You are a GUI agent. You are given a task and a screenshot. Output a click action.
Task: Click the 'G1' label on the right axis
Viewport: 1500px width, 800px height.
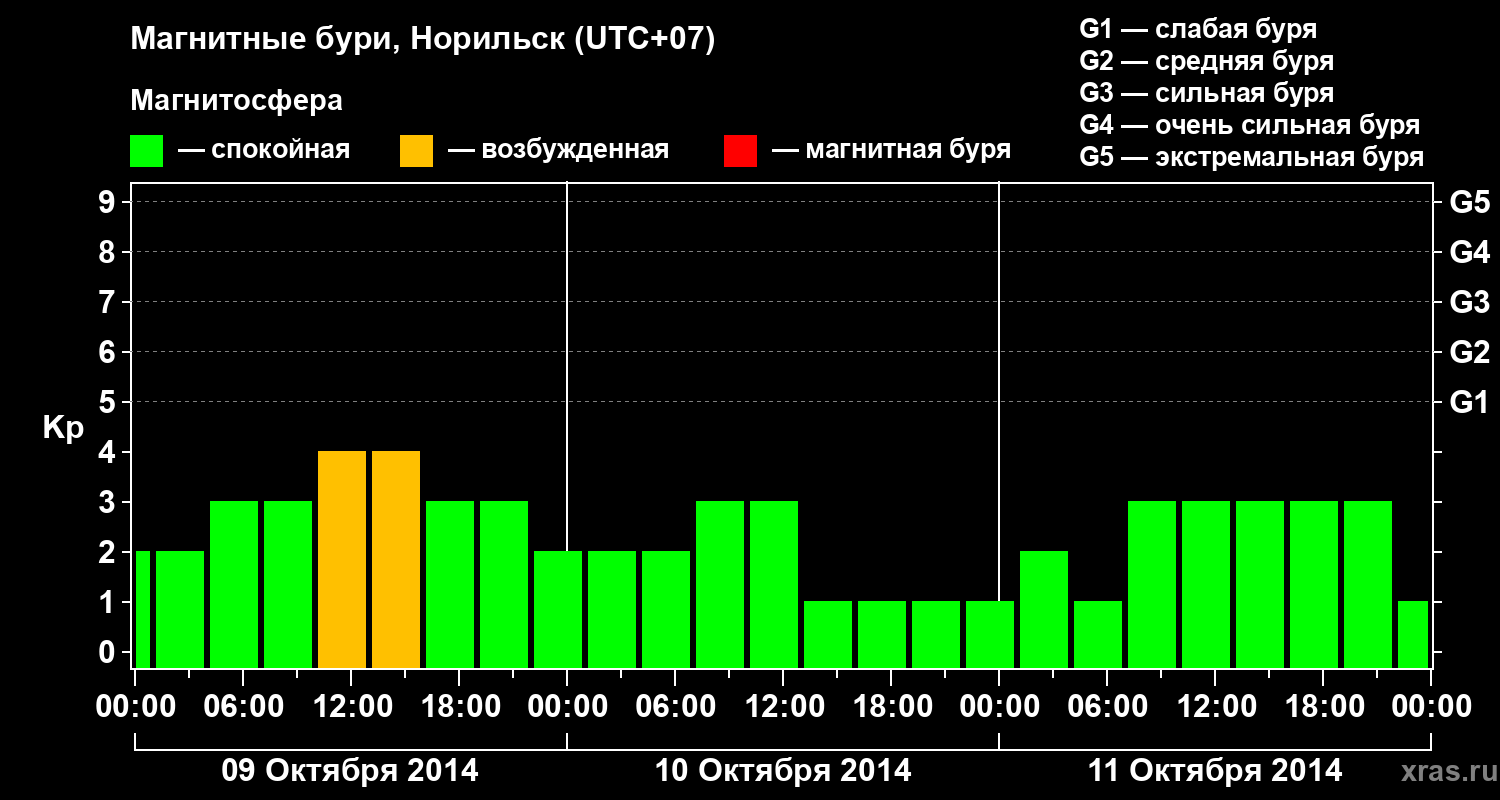tap(1470, 403)
